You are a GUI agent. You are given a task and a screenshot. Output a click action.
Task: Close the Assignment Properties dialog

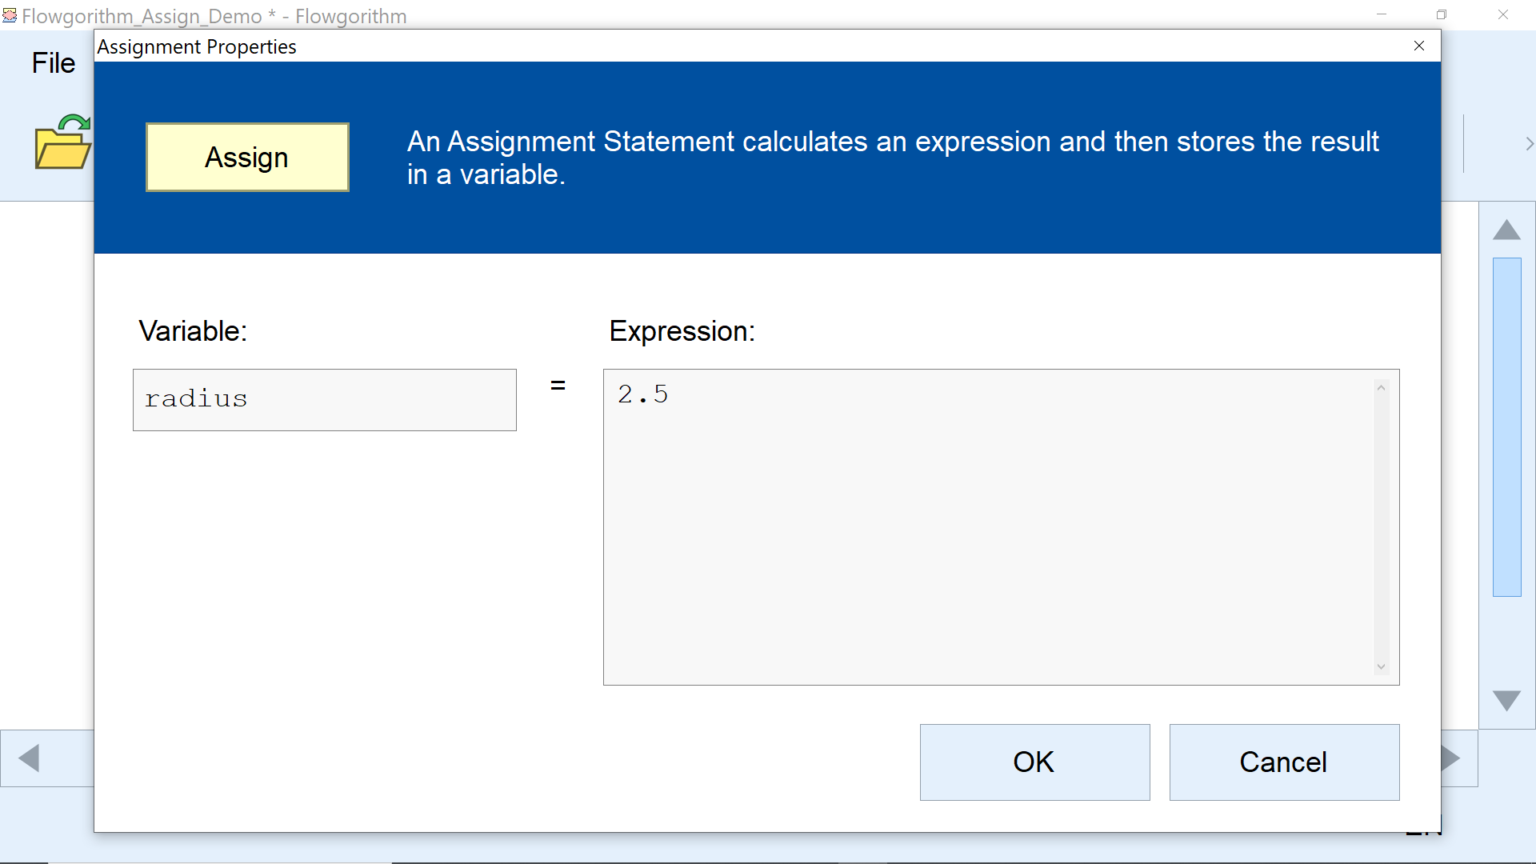(x=1418, y=46)
